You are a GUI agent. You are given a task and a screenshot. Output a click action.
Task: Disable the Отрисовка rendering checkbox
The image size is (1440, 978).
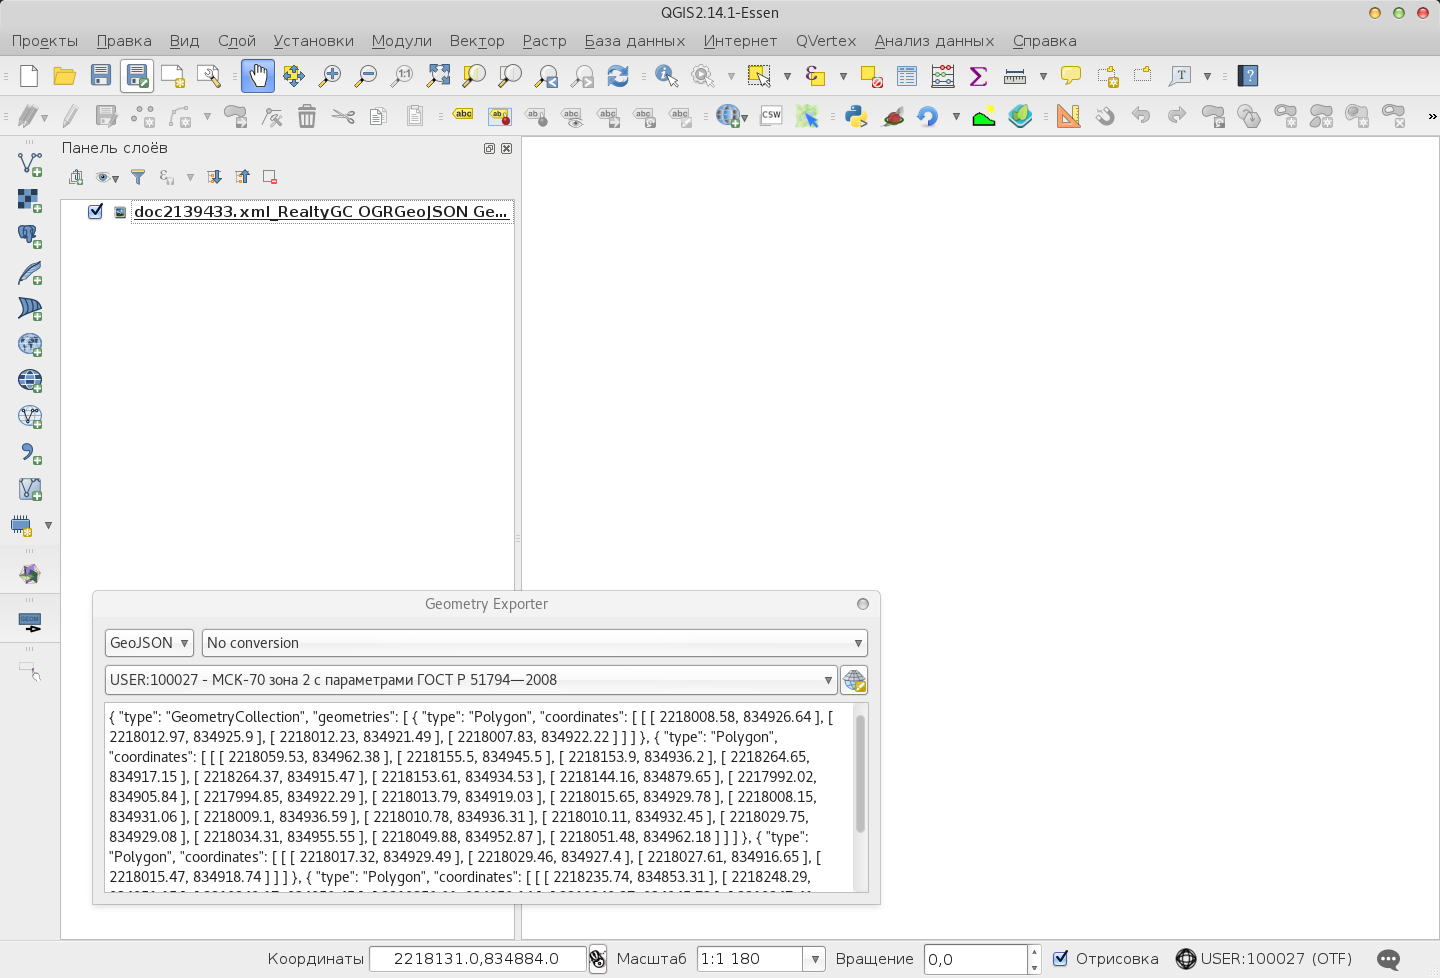[x=1060, y=958]
